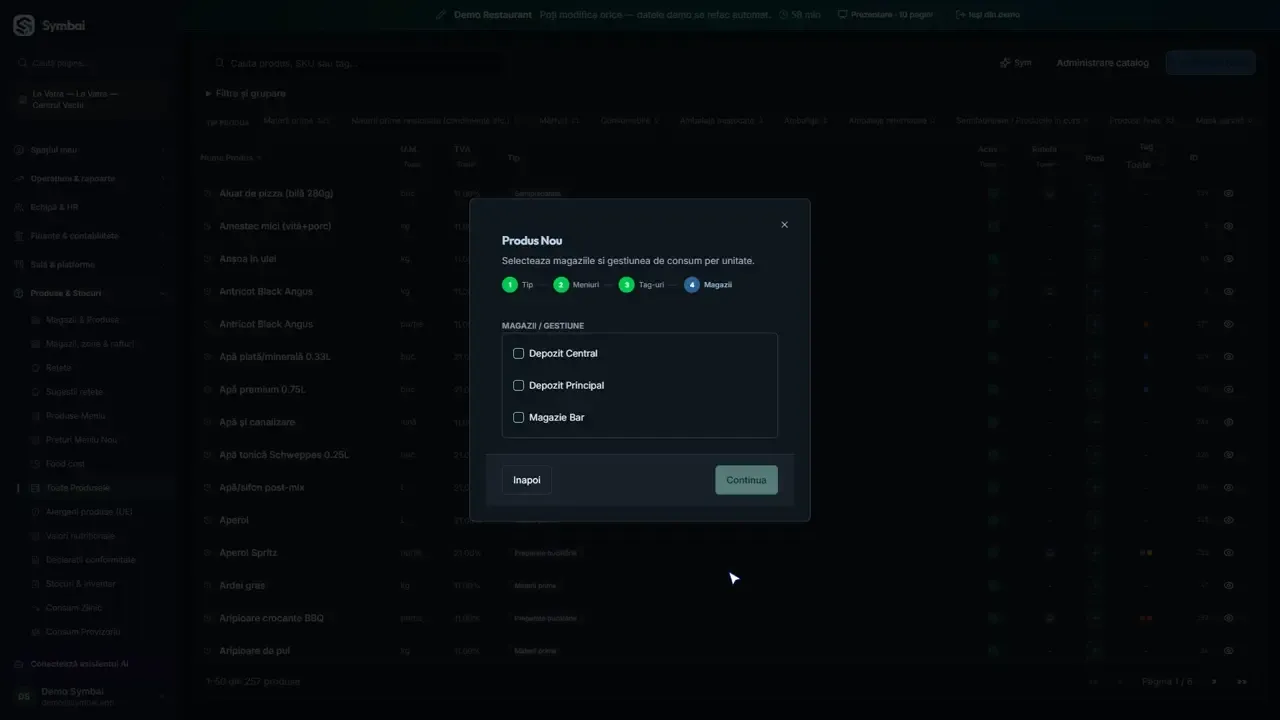Click the Consum Zilnic sidebar icon
This screenshot has height=720, width=1280.
[37, 608]
